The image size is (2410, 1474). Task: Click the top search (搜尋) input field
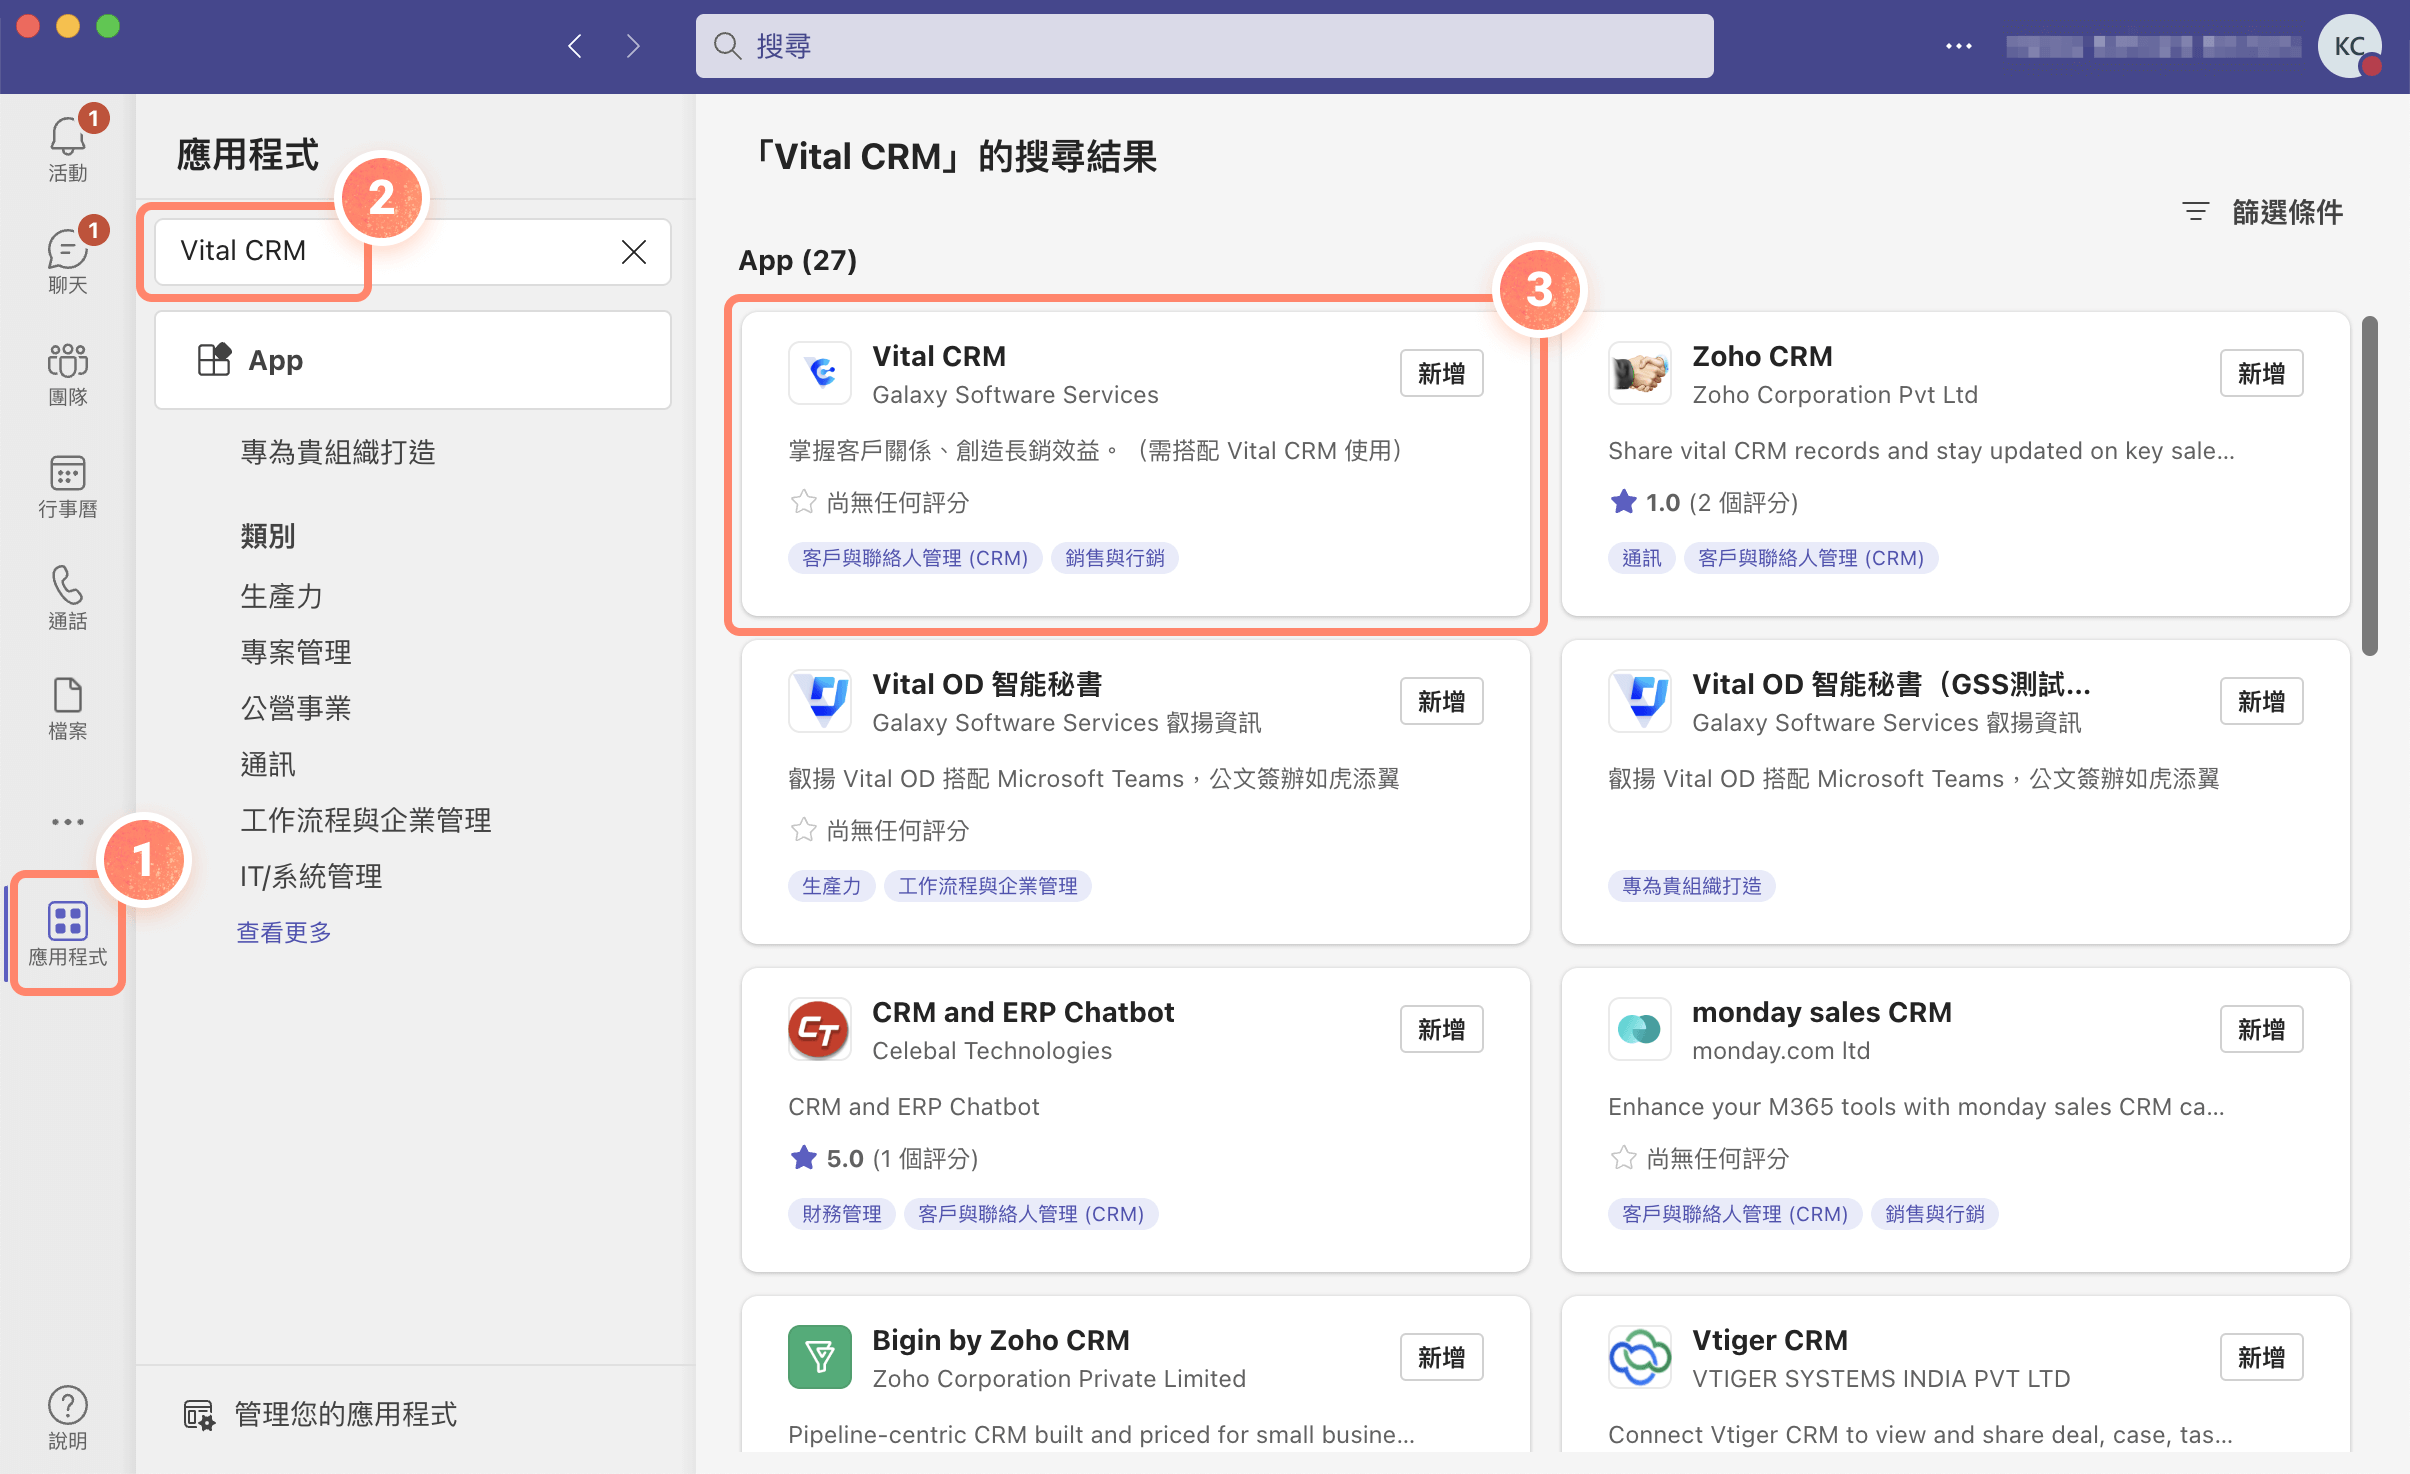click(x=1204, y=46)
